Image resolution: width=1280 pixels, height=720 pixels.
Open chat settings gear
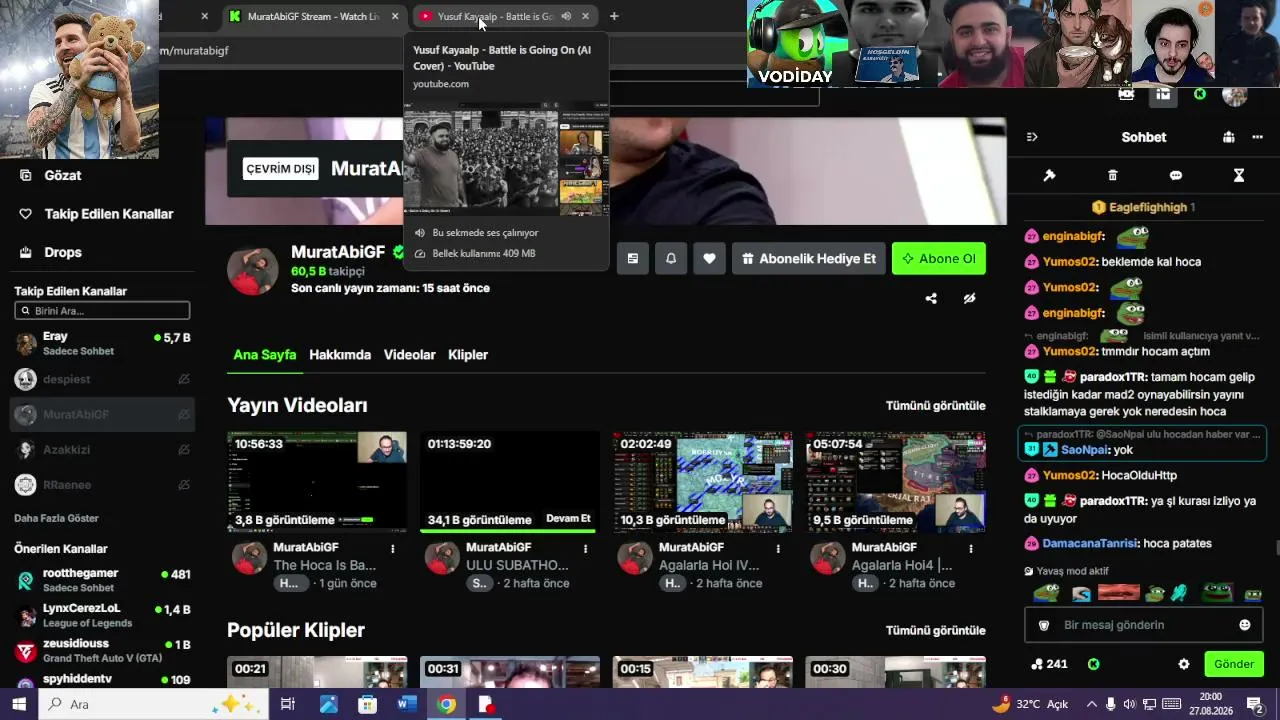pyautogui.click(x=1184, y=664)
